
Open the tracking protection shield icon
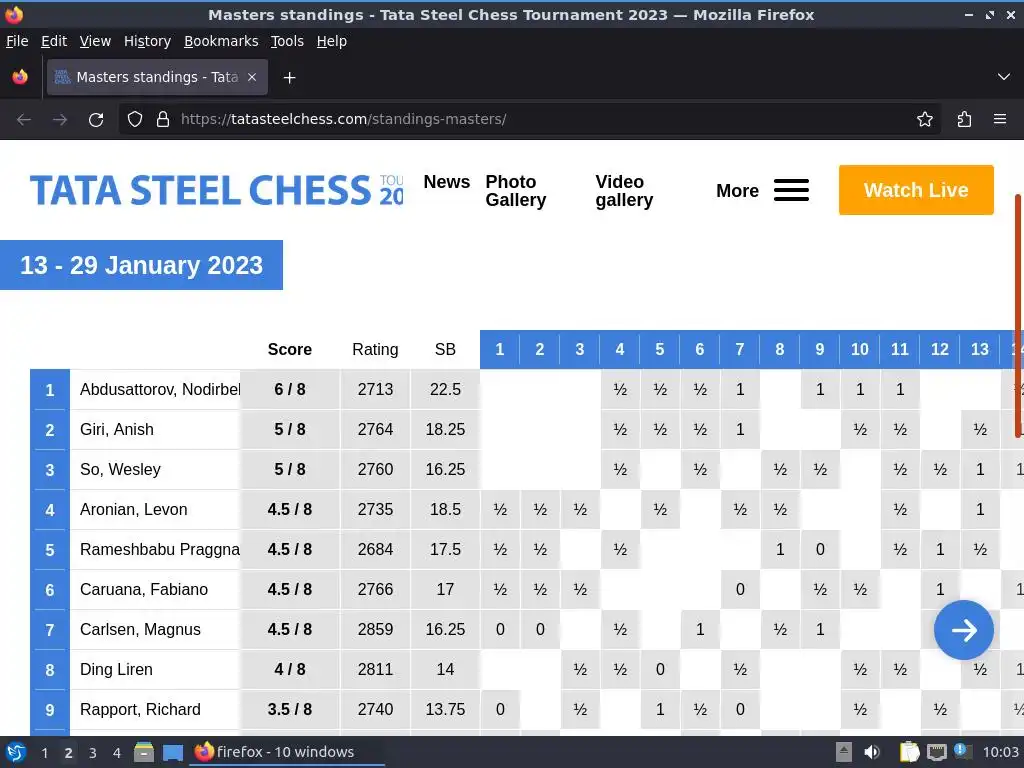click(x=135, y=120)
